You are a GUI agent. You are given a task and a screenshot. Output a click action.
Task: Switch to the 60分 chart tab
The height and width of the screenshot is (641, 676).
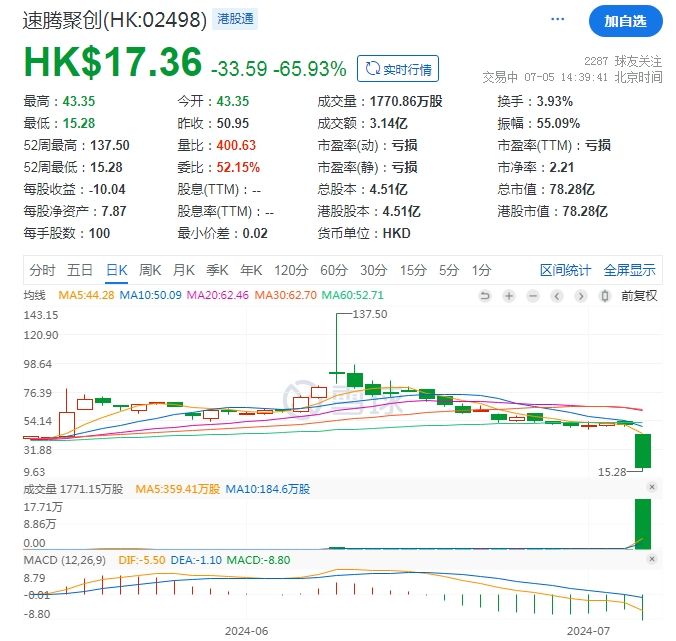tap(334, 270)
